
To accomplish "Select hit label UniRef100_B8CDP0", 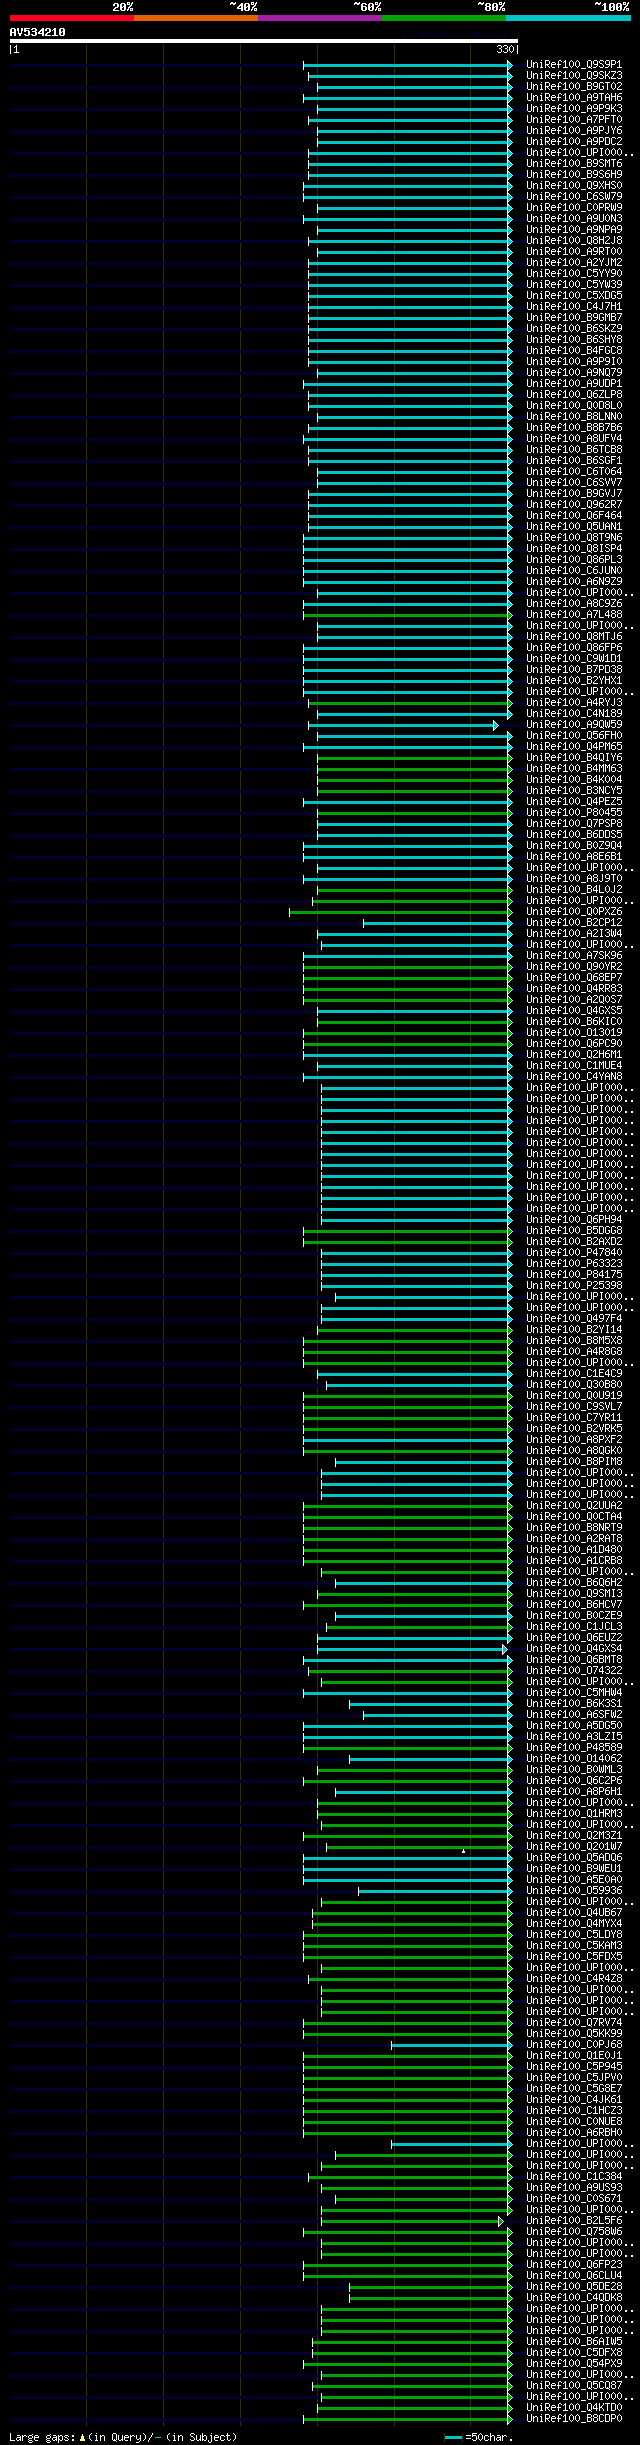I will (x=574, y=2418).
